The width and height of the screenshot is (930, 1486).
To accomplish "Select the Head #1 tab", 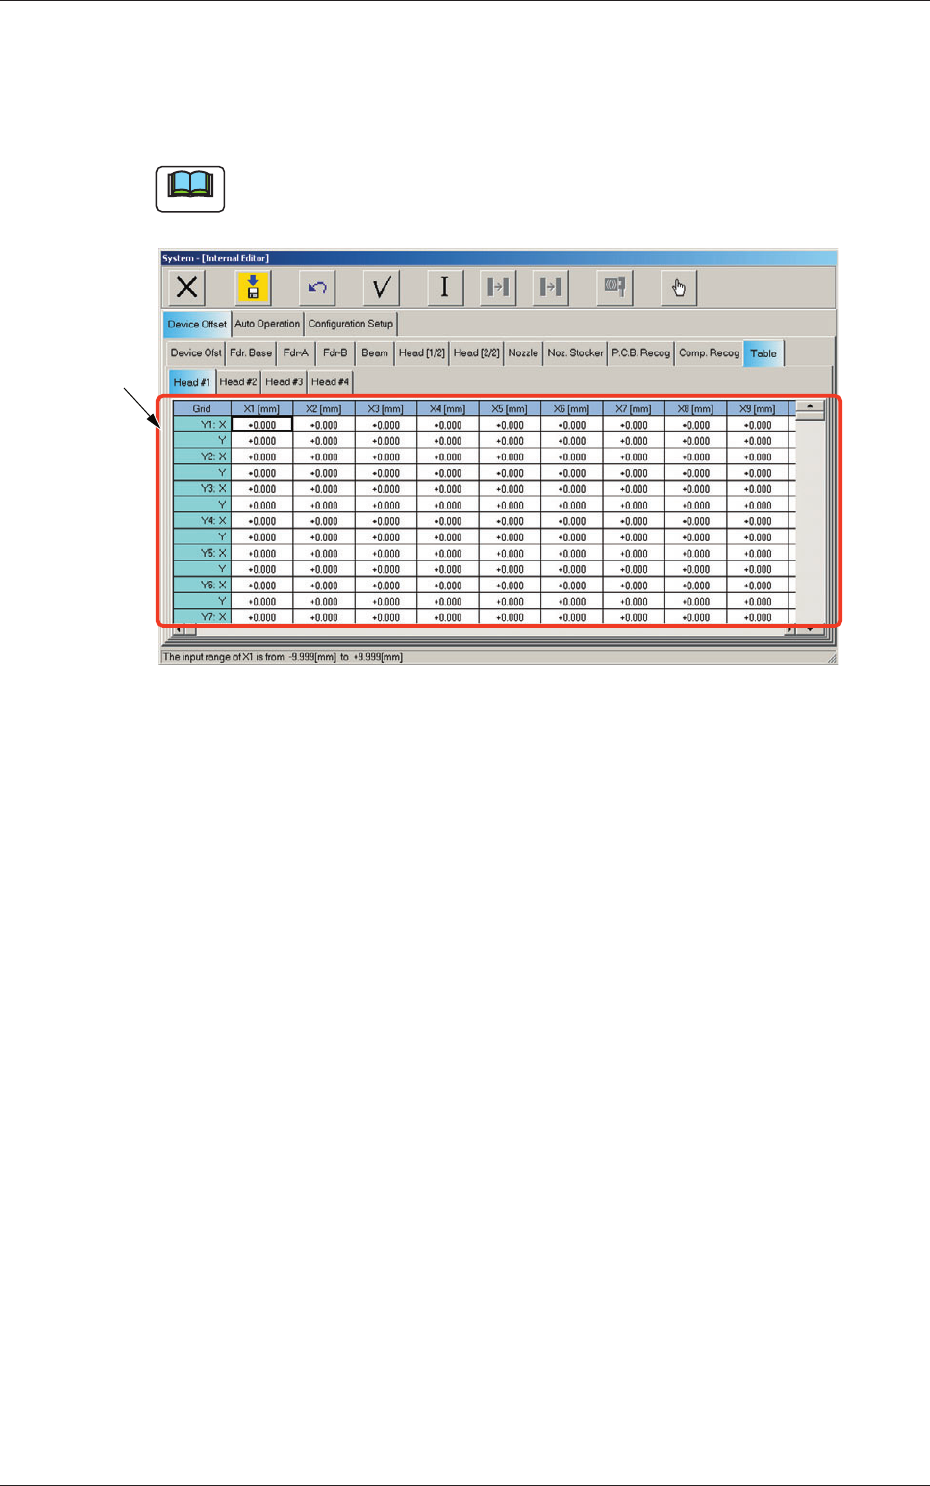I will click(x=192, y=382).
